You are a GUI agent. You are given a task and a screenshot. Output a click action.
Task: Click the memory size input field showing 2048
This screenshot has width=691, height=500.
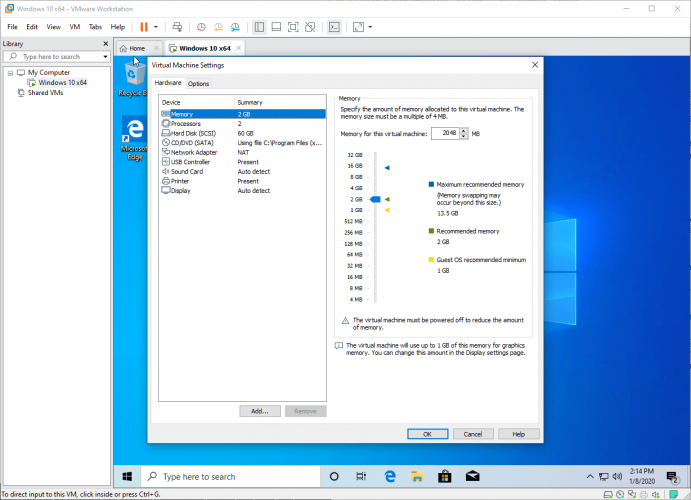[x=445, y=133]
